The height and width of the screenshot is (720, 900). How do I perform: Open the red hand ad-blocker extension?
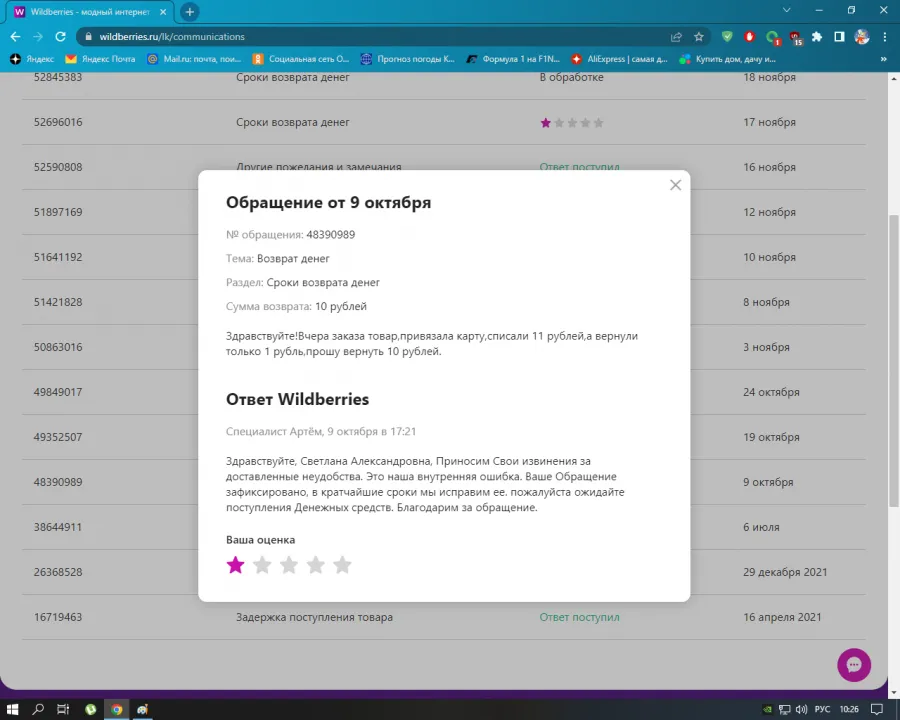(x=749, y=37)
